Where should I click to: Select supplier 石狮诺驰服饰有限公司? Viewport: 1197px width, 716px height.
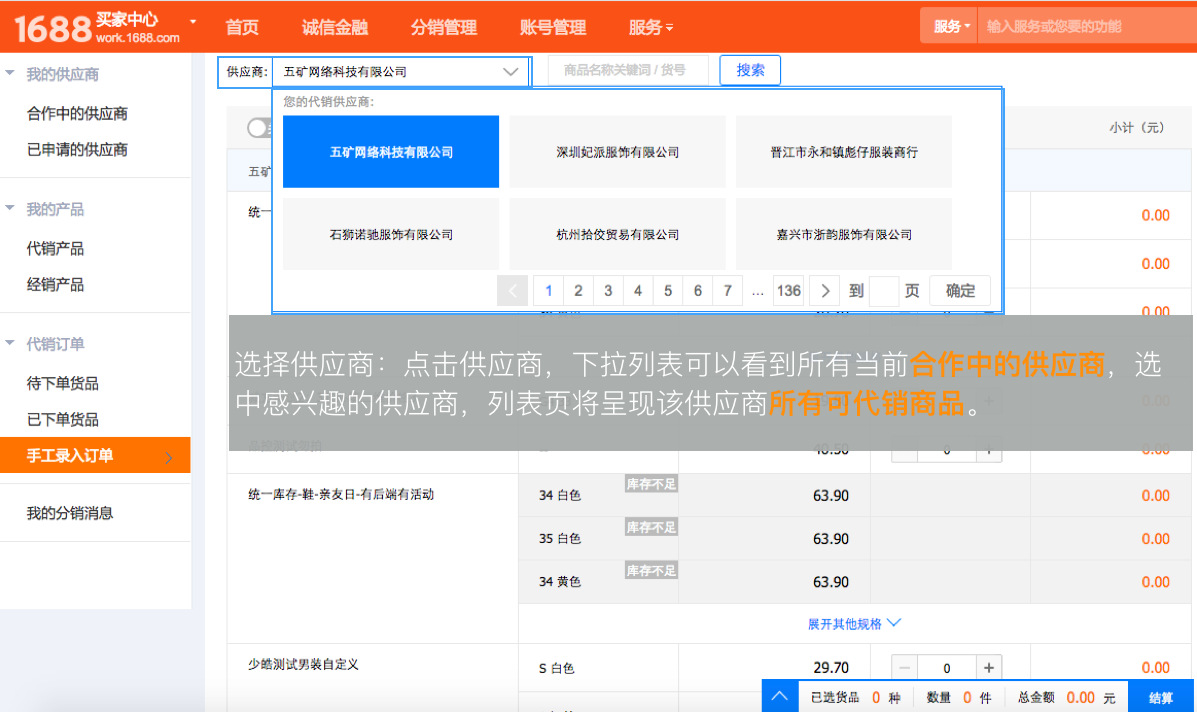(391, 234)
